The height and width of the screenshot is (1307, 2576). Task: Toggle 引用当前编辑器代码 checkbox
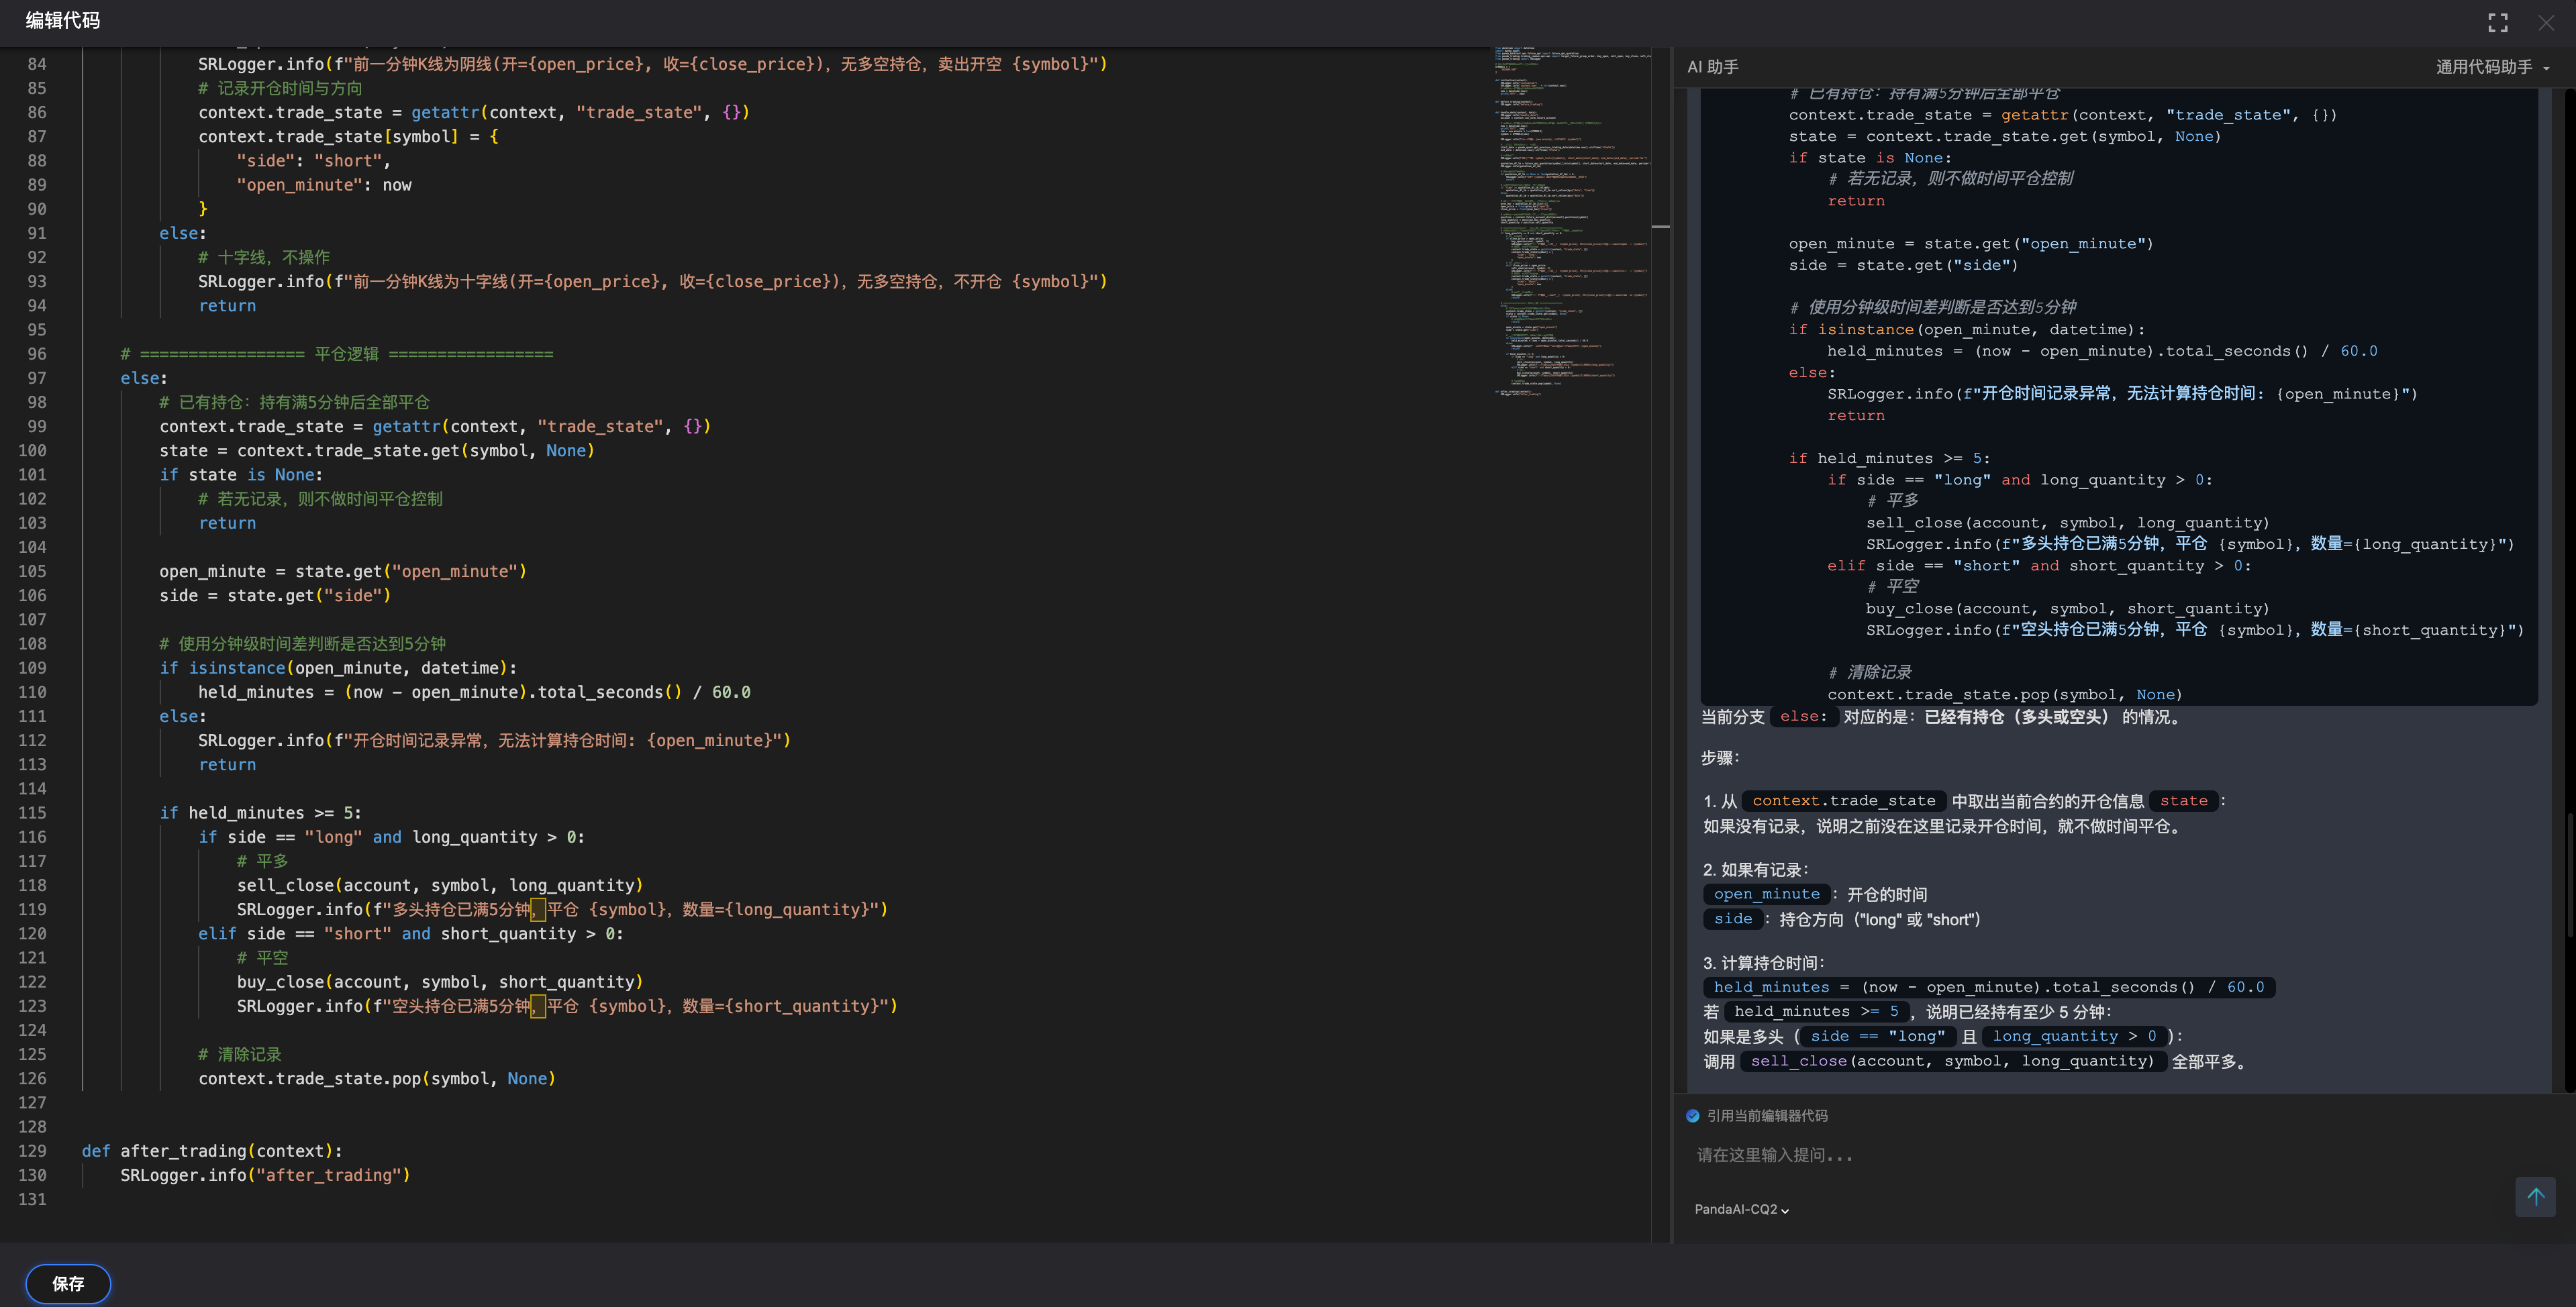click(x=1692, y=1116)
